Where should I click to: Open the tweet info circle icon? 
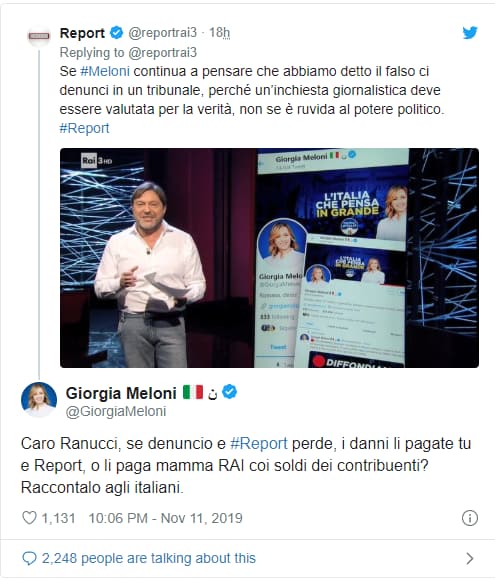click(x=470, y=518)
